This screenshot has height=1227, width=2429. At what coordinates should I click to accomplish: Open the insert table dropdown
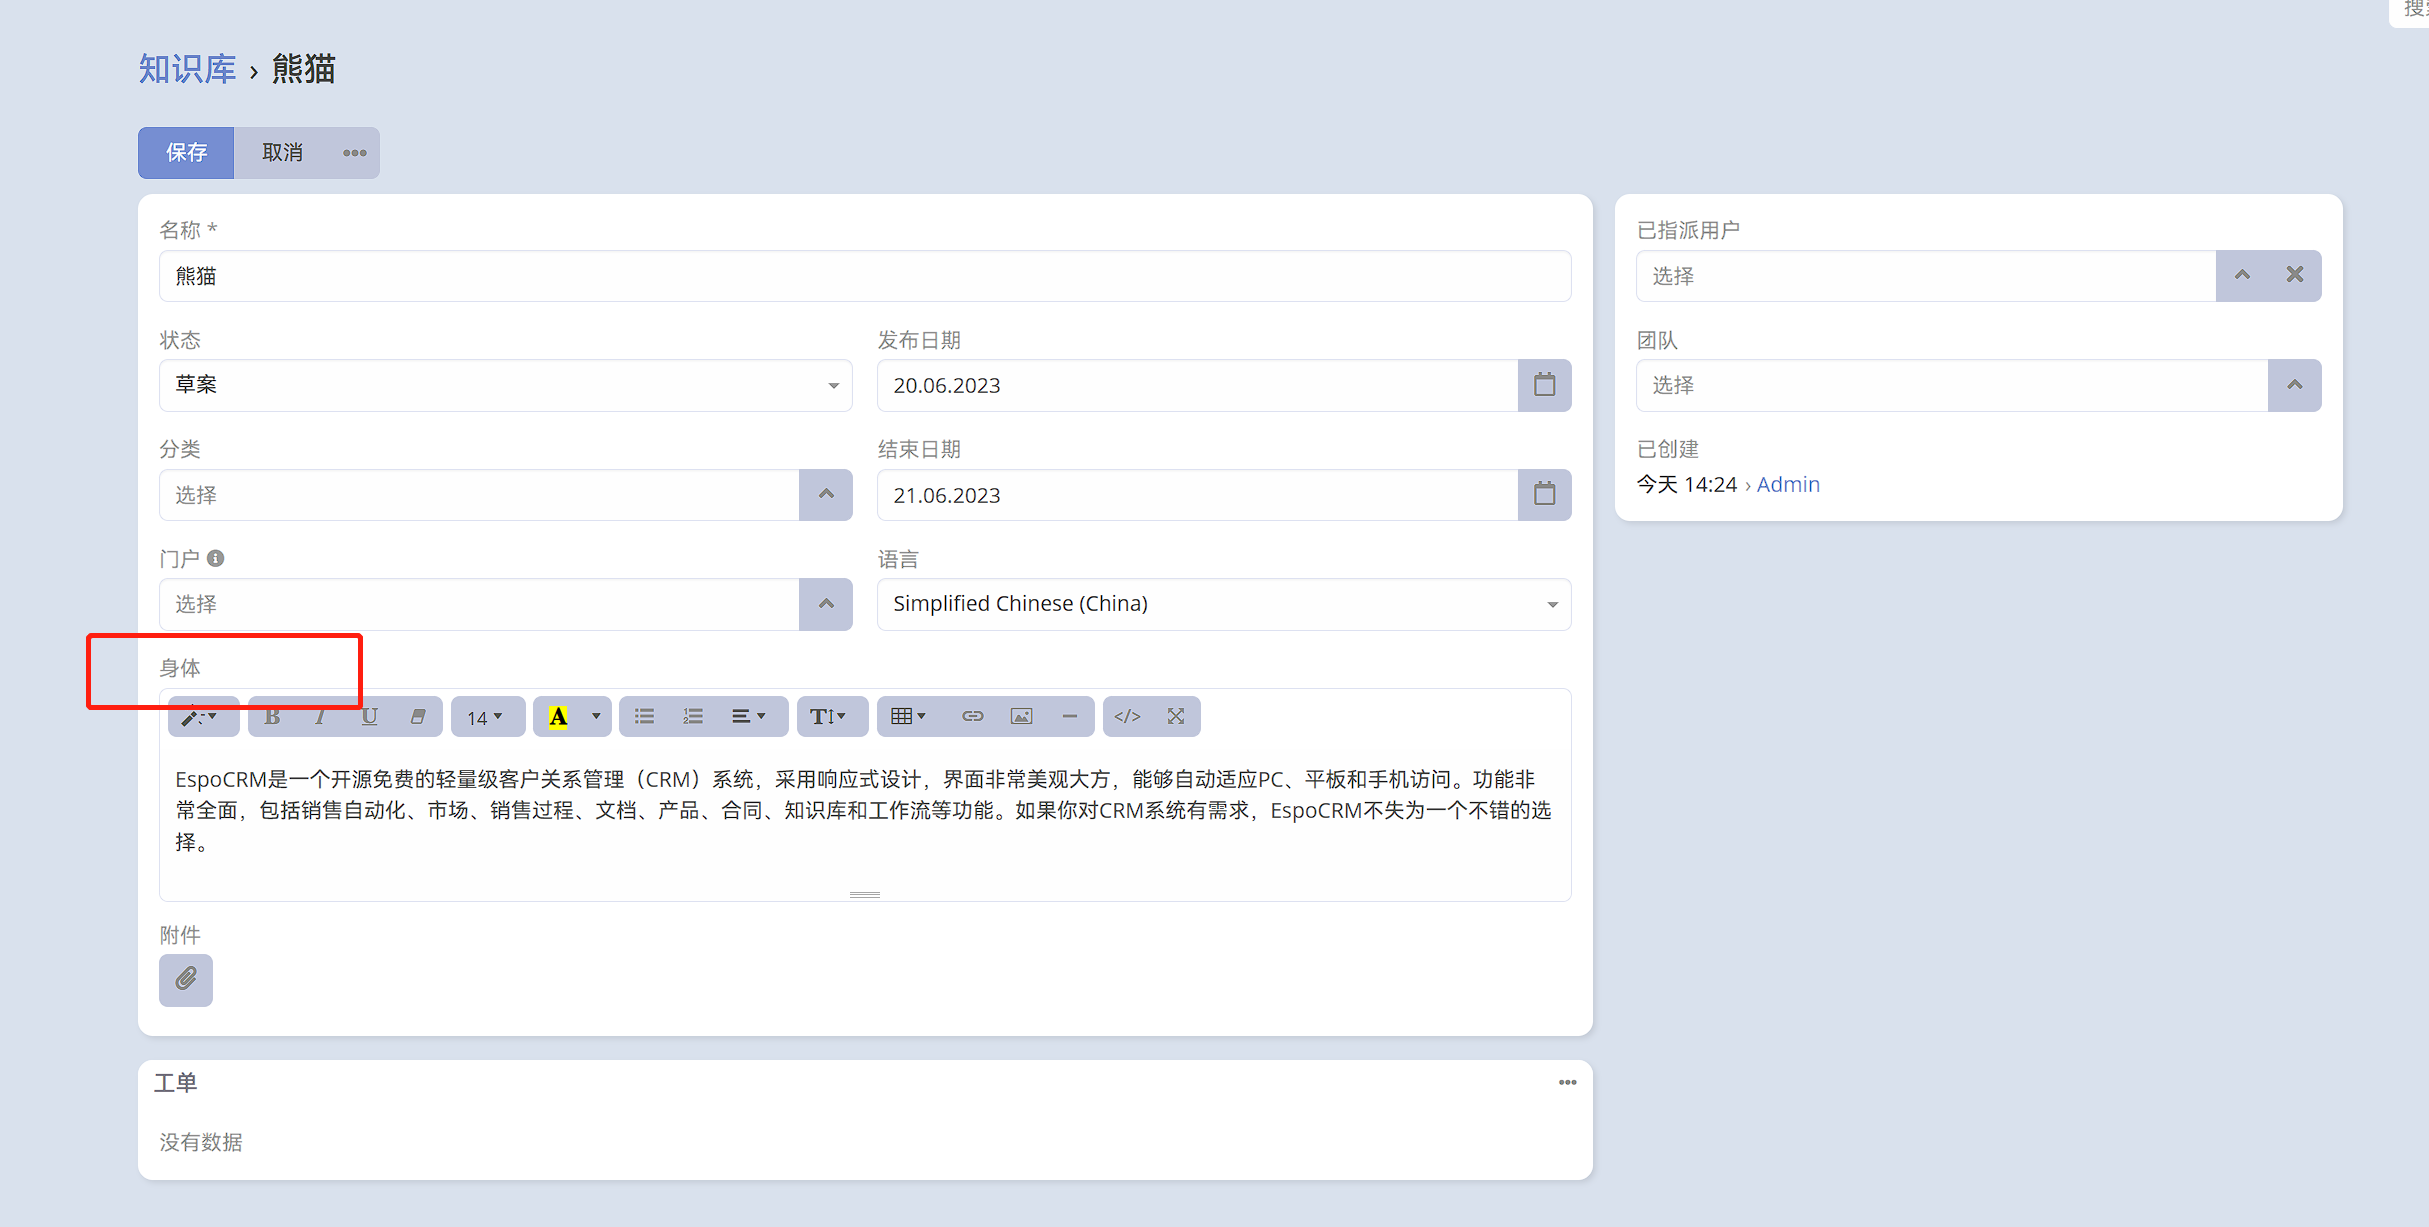tap(908, 716)
